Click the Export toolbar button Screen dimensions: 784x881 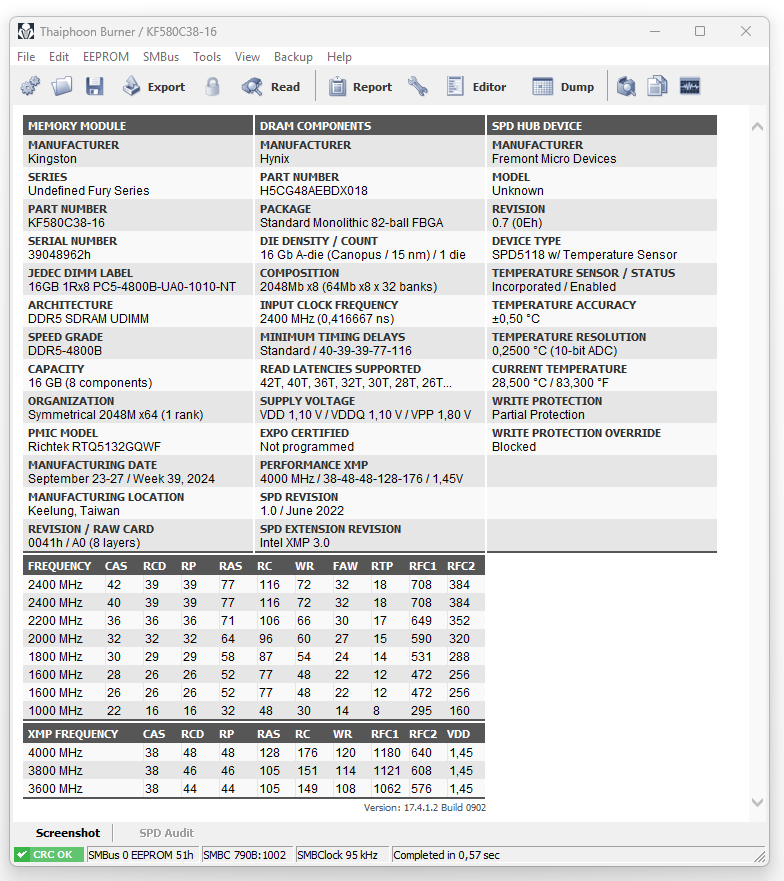click(154, 87)
